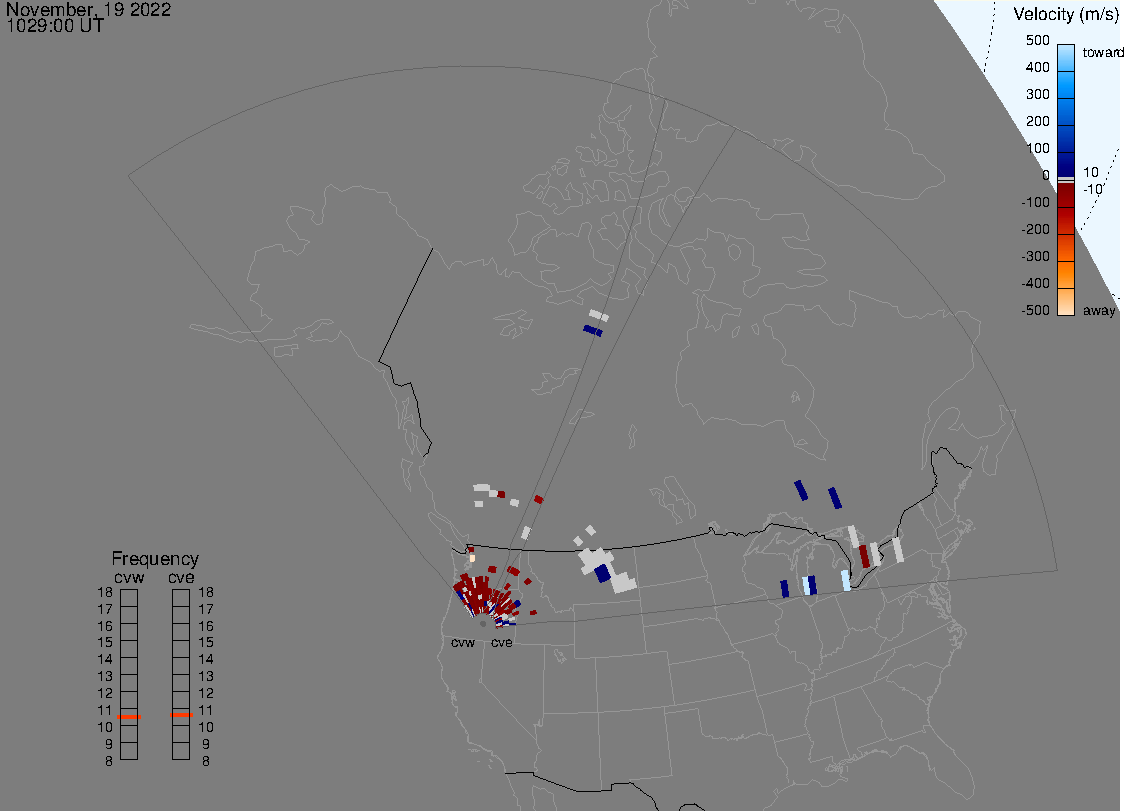Click the '14' label left of cvw bar
Screen dimensions: 1124x811
point(105,660)
